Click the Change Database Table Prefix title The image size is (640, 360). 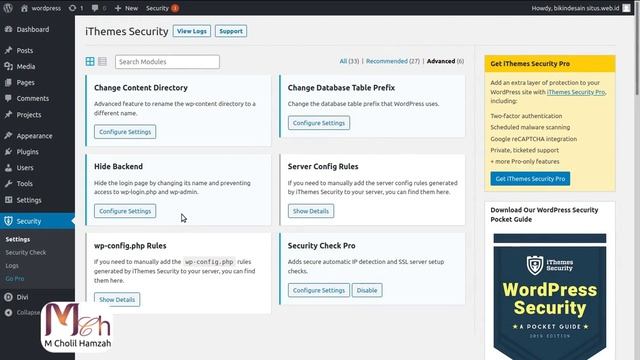coord(341,88)
